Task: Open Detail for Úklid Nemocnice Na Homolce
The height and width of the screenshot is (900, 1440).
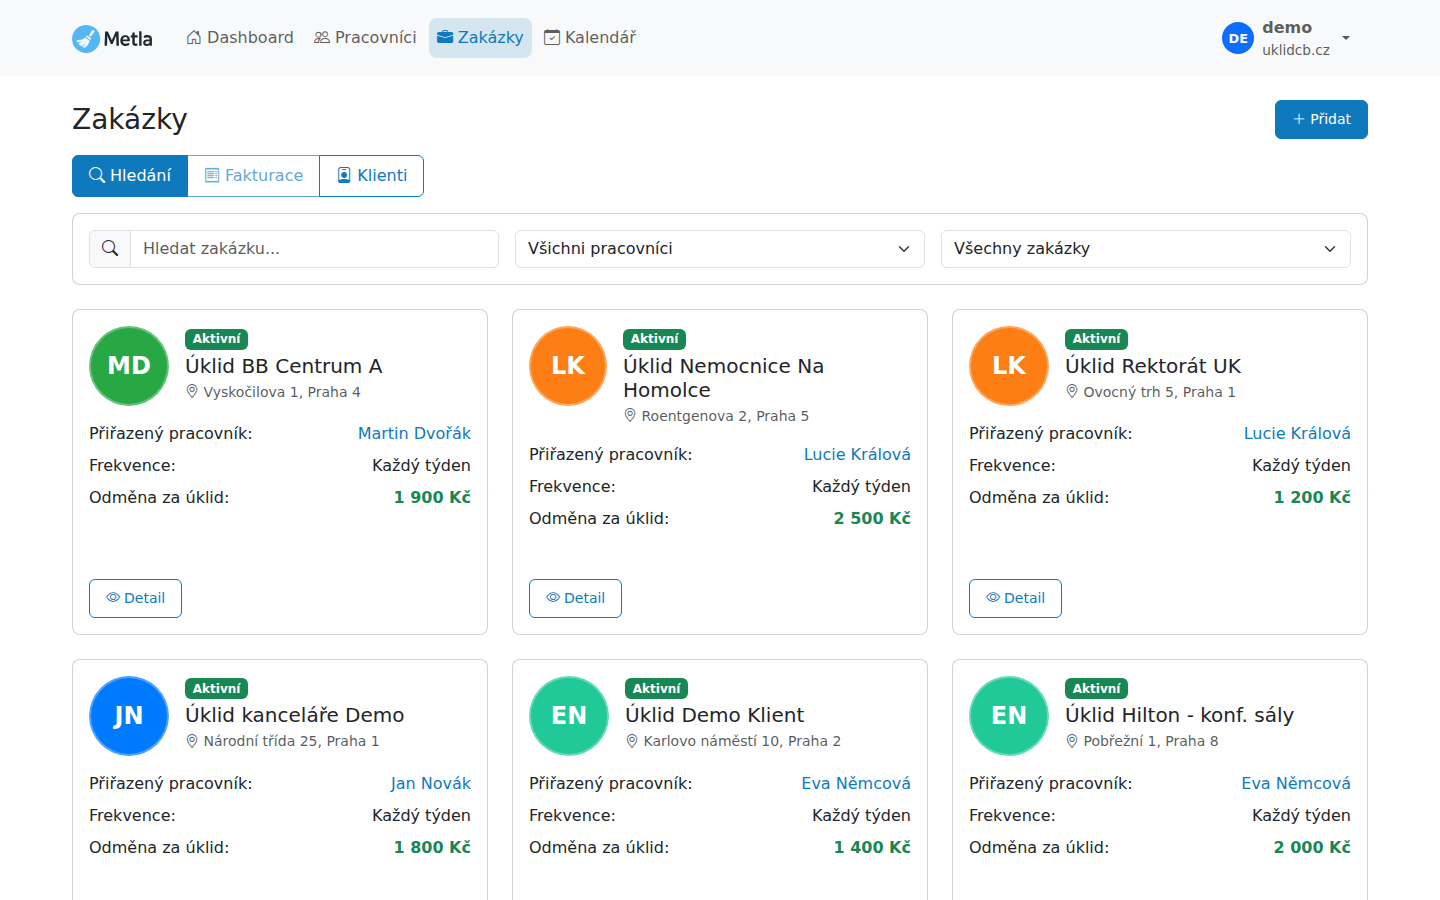Action: [x=575, y=598]
